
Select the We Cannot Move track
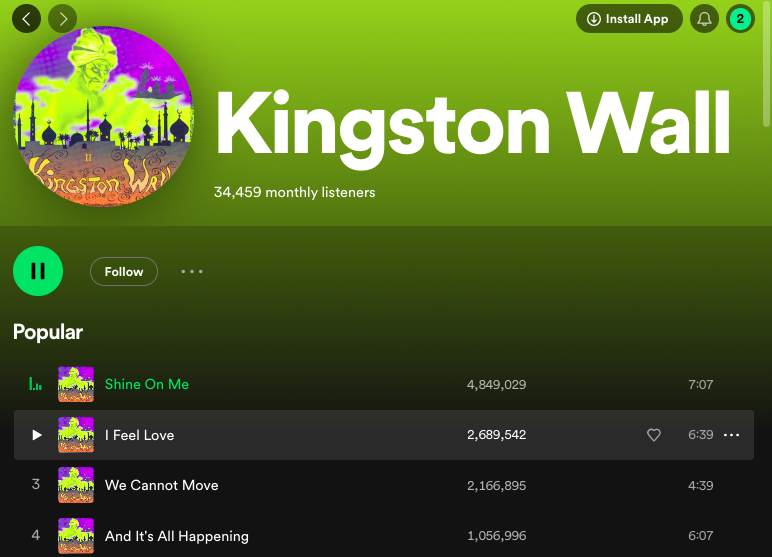coord(384,485)
